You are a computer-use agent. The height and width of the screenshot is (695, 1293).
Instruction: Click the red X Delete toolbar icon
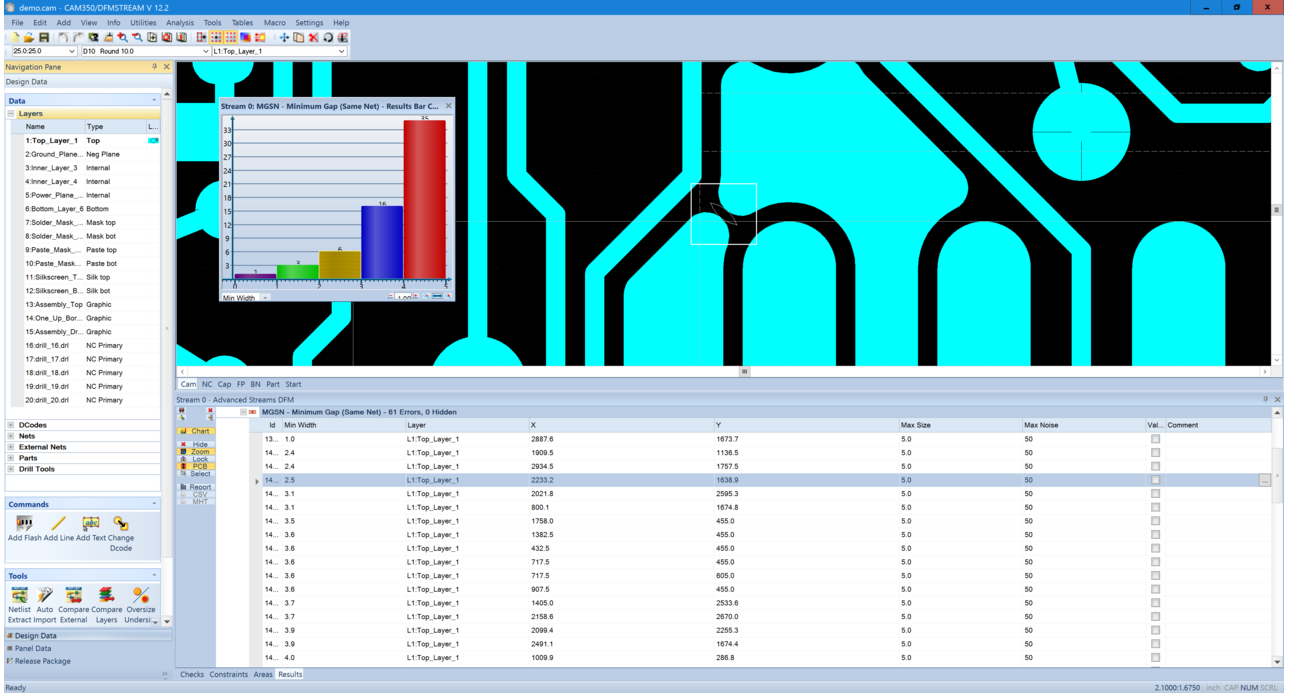click(x=313, y=37)
